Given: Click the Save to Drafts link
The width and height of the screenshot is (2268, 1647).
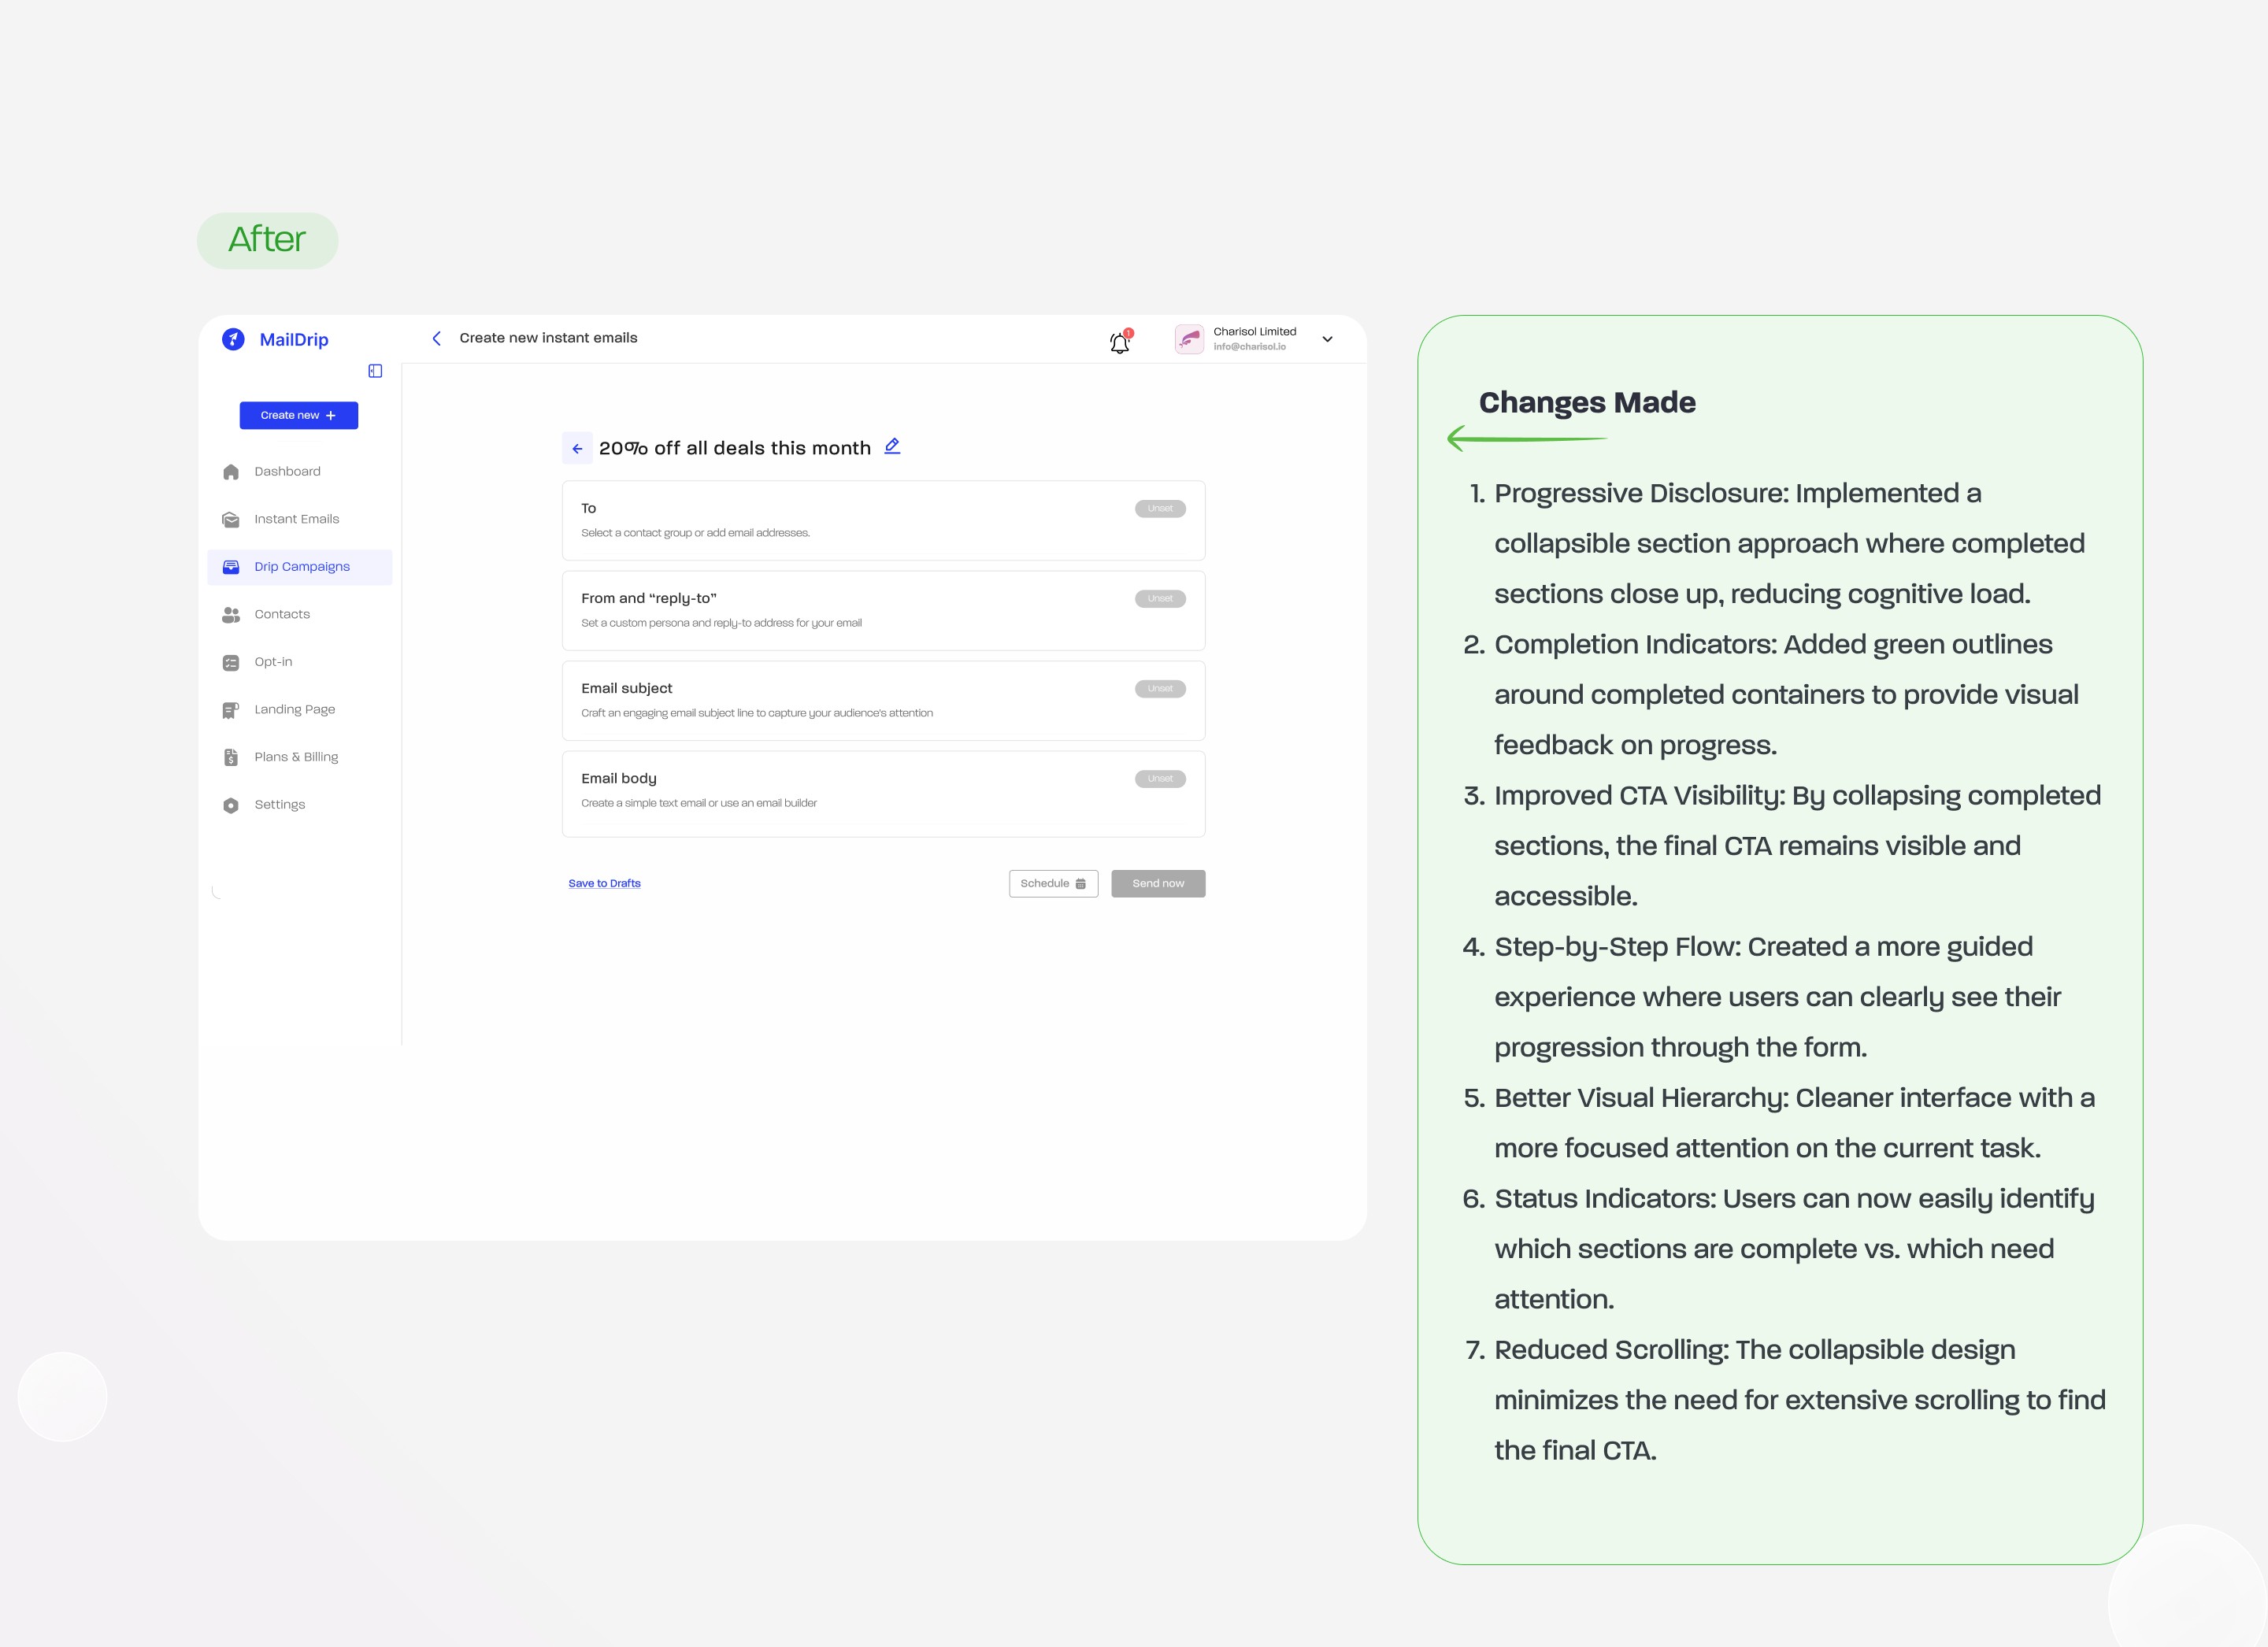Looking at the screenshot, I should tap(604, 883).
